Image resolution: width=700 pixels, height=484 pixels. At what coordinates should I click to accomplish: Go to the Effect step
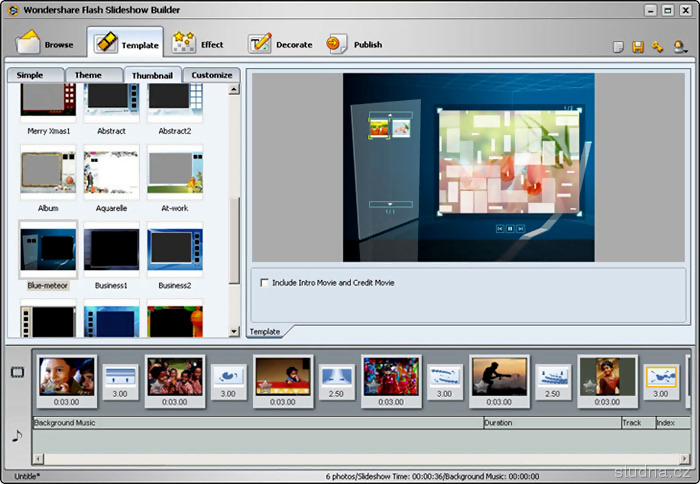197,43
